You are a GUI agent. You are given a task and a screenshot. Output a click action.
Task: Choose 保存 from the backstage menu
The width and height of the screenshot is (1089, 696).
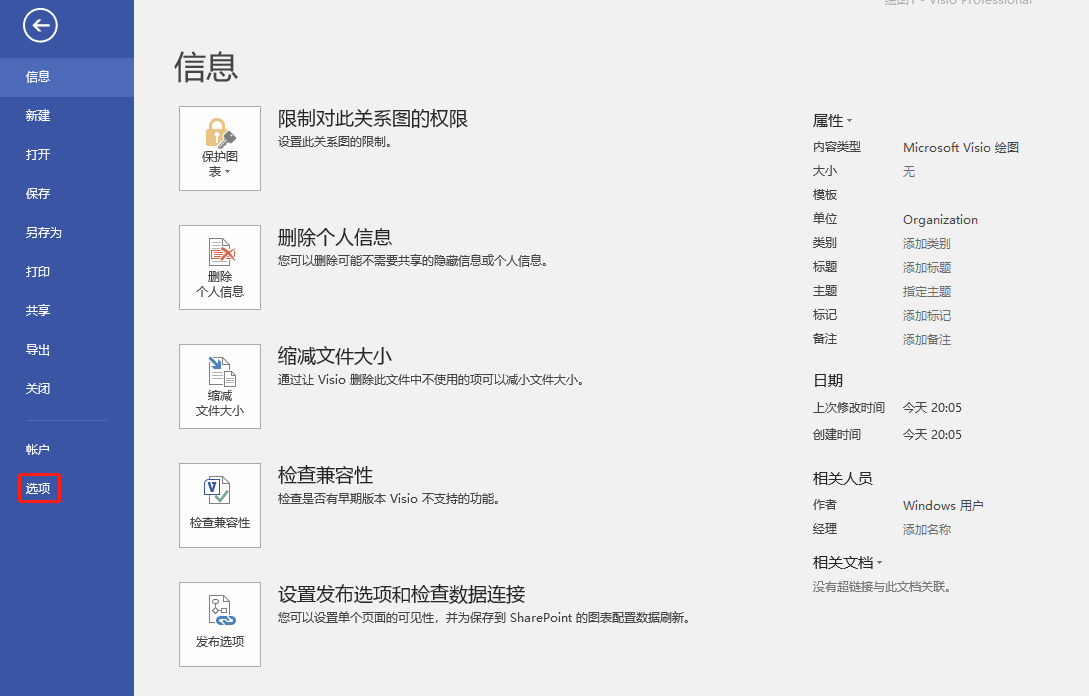[67, 194]
